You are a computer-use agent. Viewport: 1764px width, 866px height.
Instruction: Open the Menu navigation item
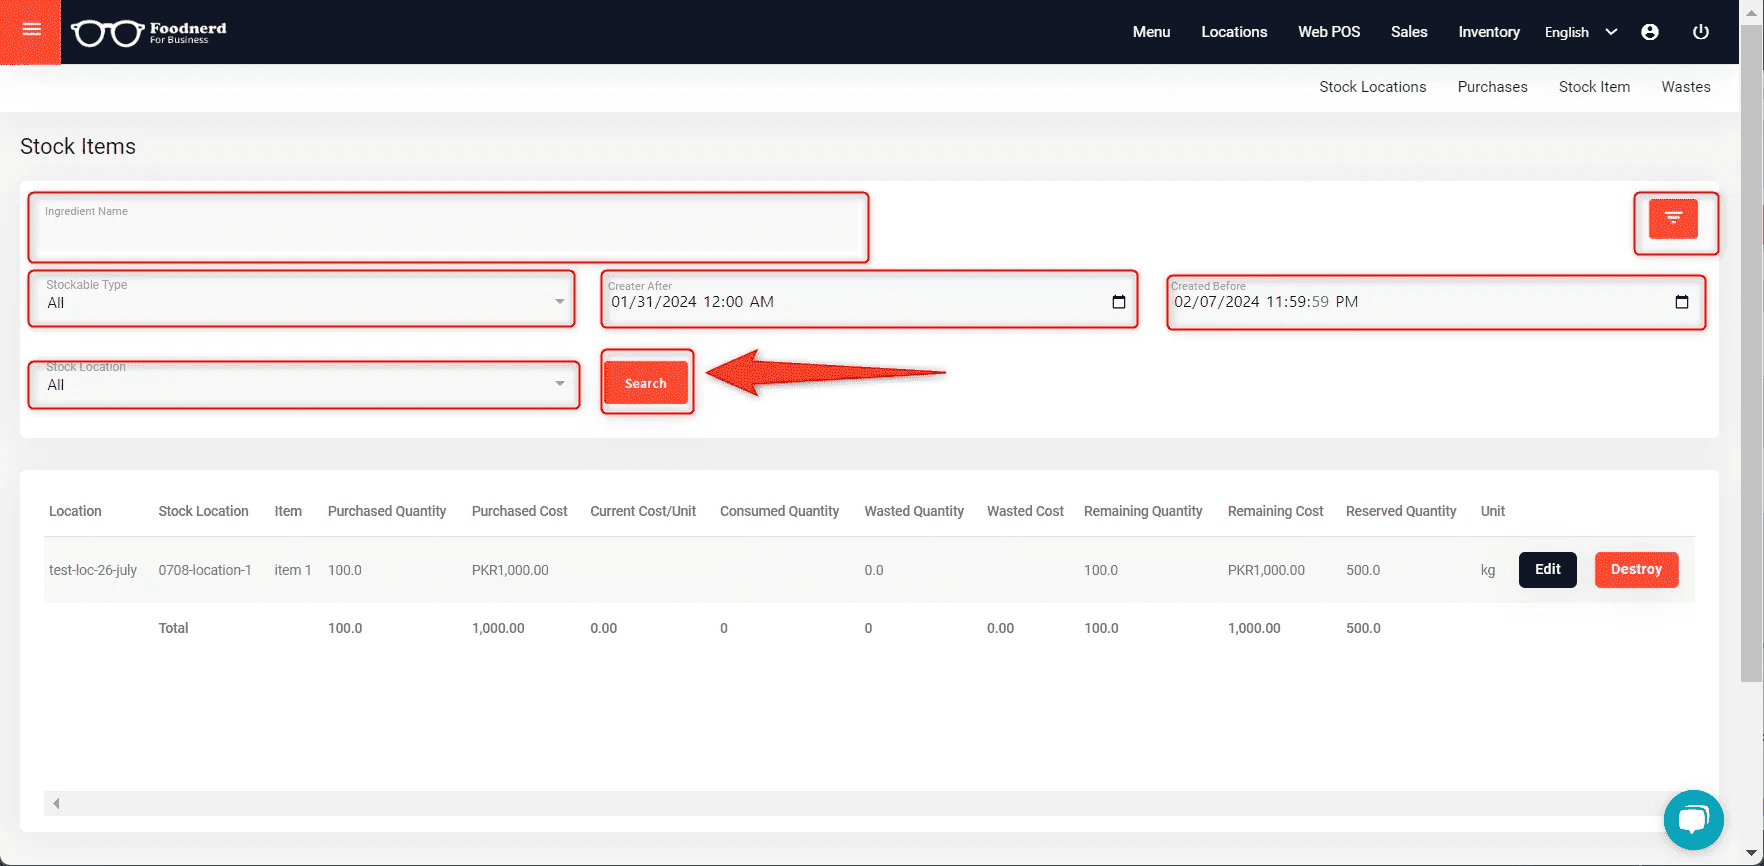click(1151, 32)
